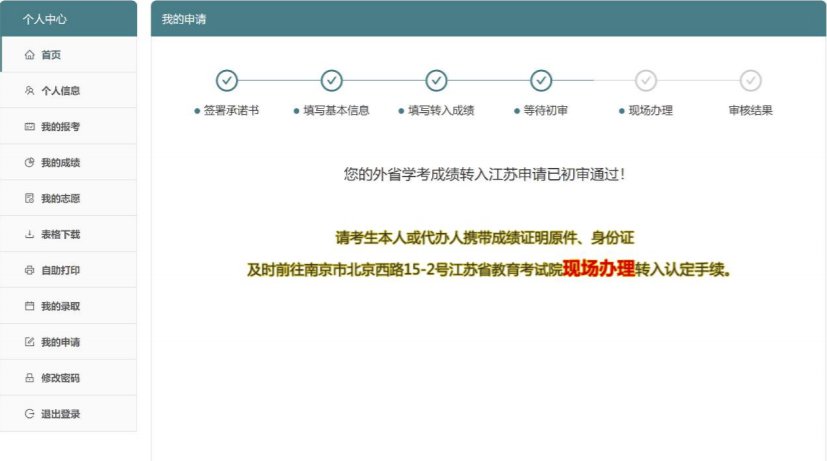Click the lock icon beside 修改密码
The width and height of the screenshot is (827, 461).
click(30, 378)
